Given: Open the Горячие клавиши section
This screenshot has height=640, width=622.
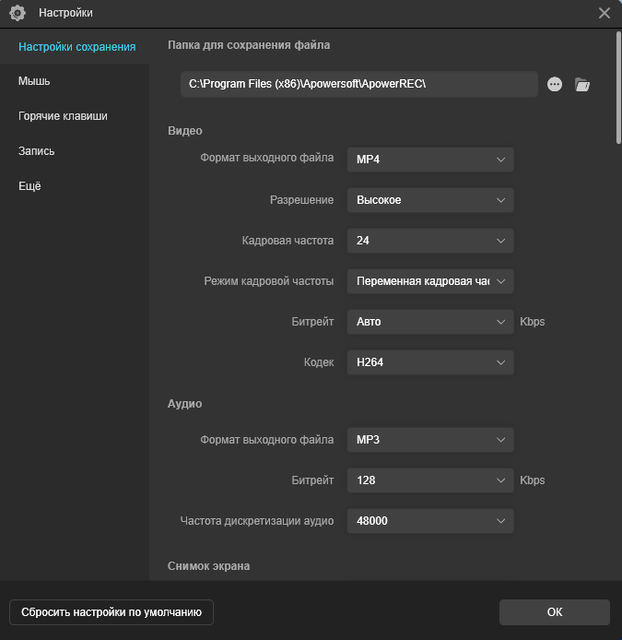Looking at the screenshot, I should click(63, 116).
